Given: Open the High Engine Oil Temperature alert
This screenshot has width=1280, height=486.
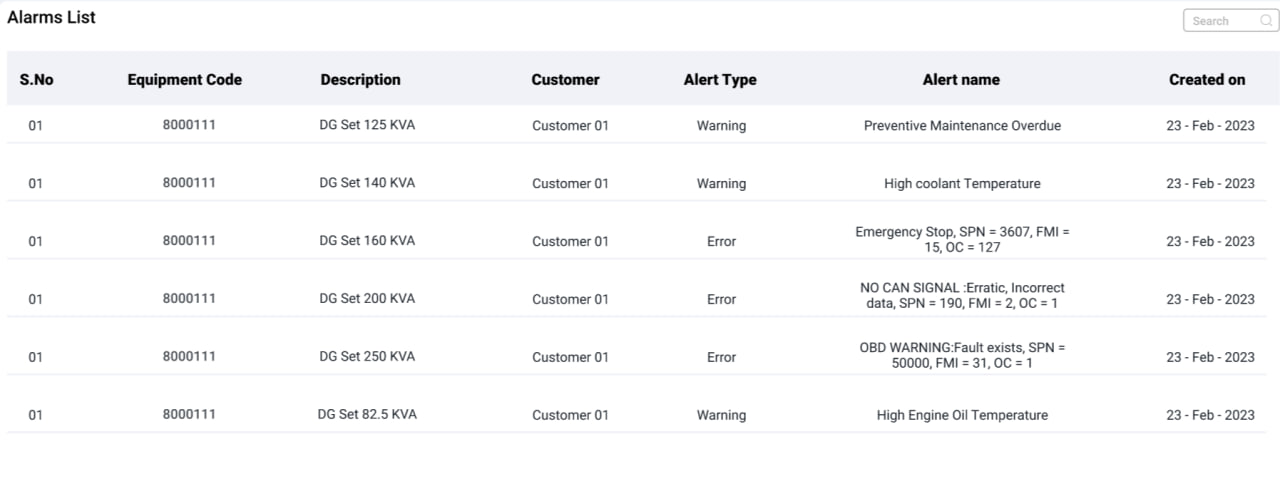Looking at the screenshot, I should click(962, 415).
